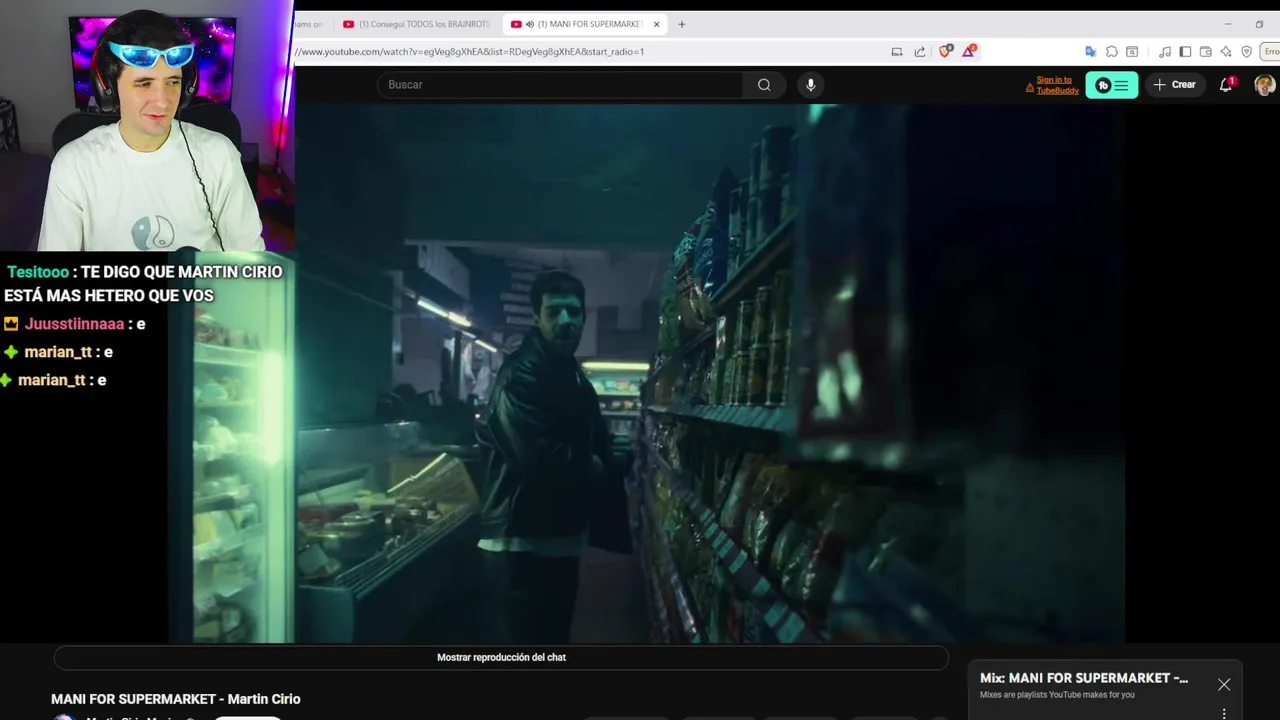
Task: Click the YouTube search magnifier button
Action: coord(764,85)
